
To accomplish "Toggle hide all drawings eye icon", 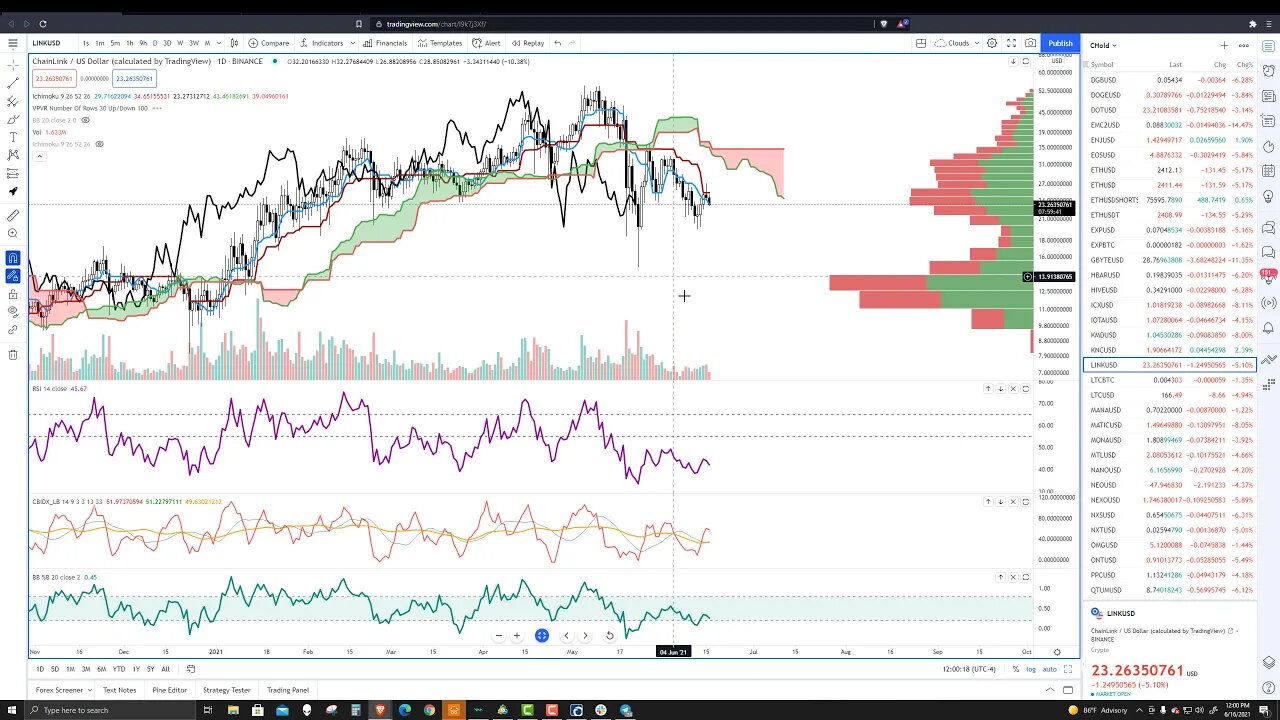I will coord(12,312).
